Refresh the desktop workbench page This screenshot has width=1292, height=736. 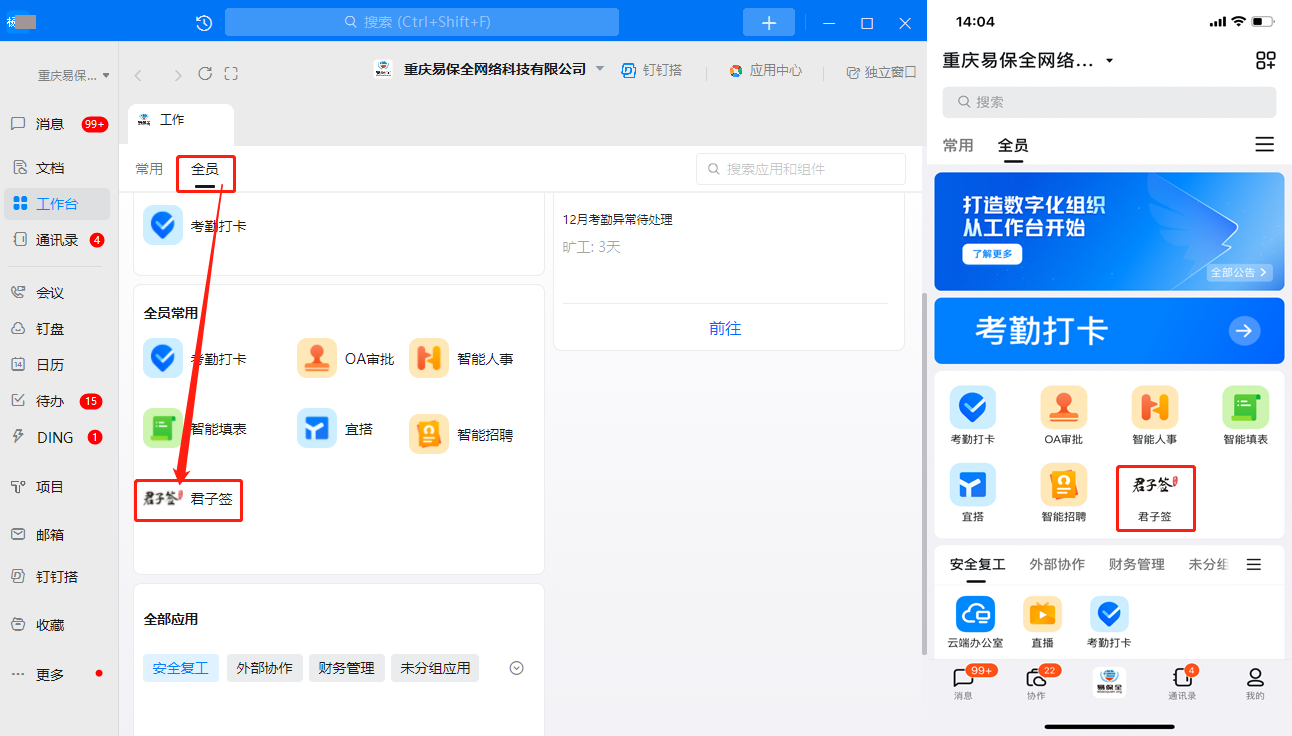(x=205, y=73)
